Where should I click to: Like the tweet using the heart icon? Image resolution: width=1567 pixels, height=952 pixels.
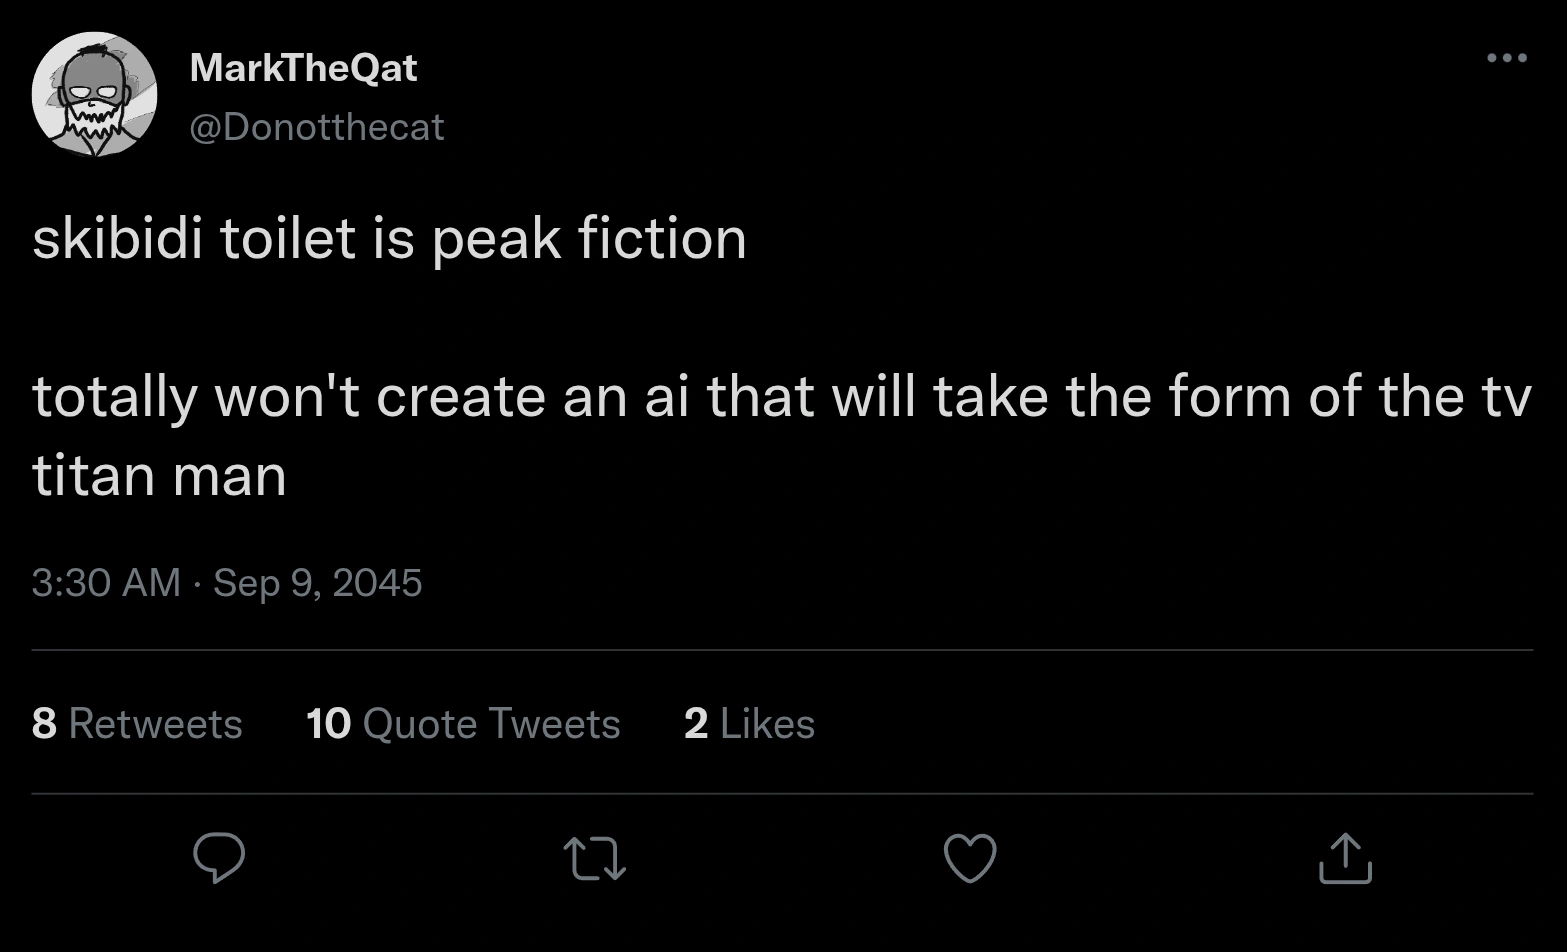969,859
